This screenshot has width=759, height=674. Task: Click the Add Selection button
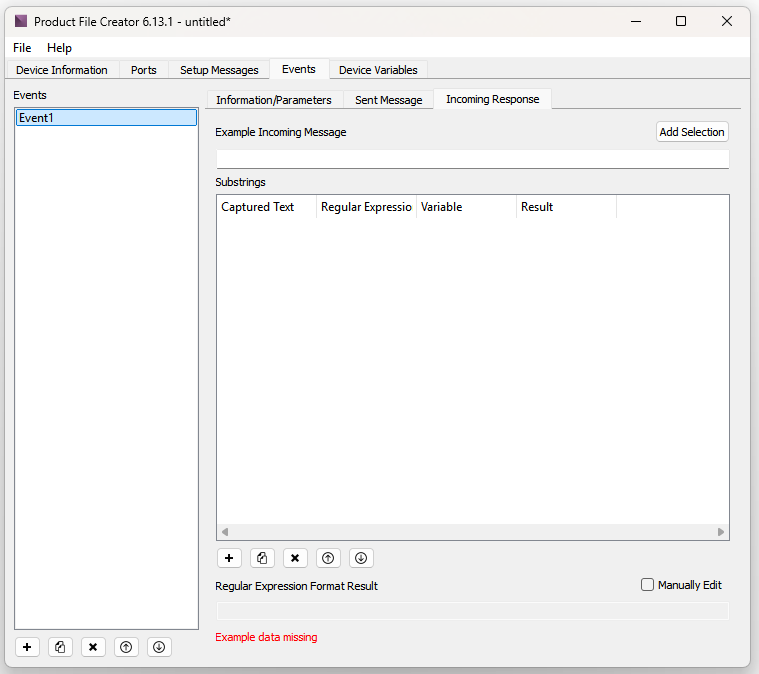click(x=692, y=132)
